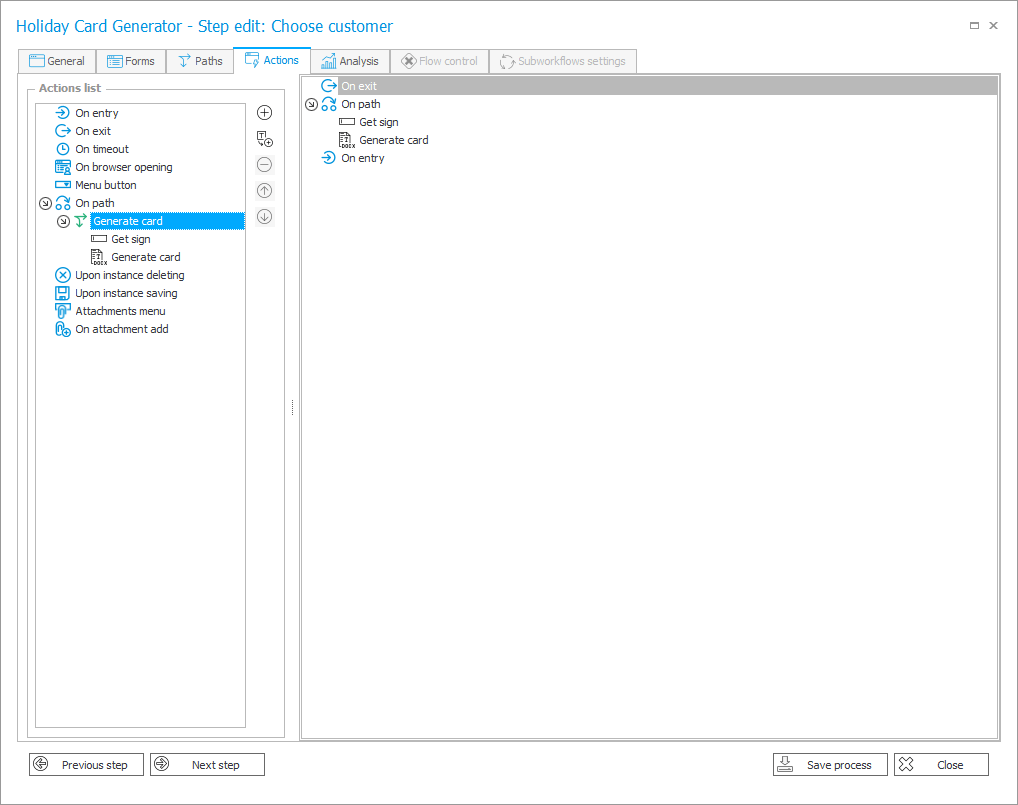Select highlighted Generate card path
This screenshot has height=805, width=1018.
click(x=168, y=221)
